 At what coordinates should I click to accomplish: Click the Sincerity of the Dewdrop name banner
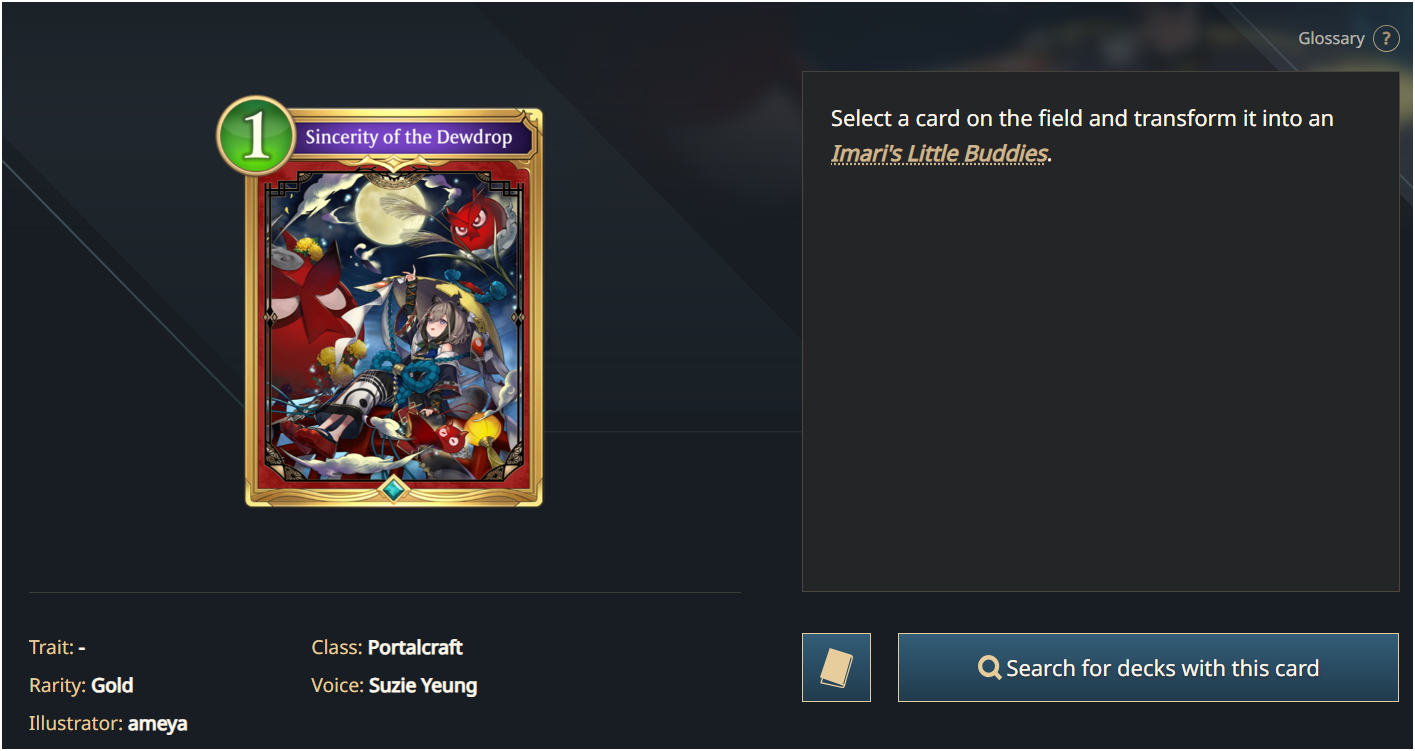click(x=408, y=137)
